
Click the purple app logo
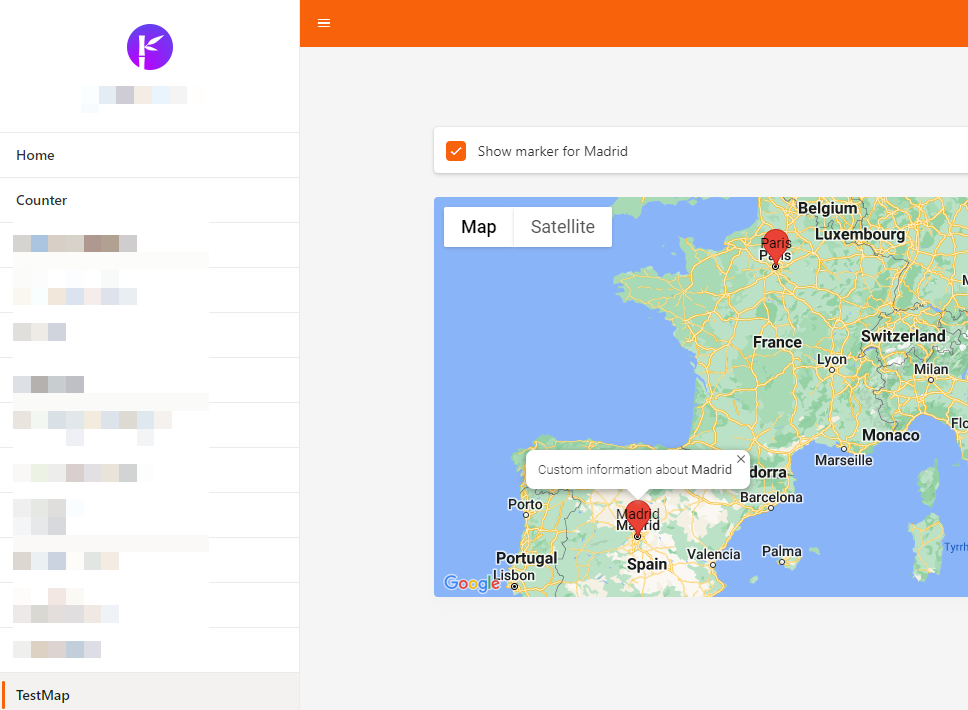pyautogui.click(x=150, y=47)
